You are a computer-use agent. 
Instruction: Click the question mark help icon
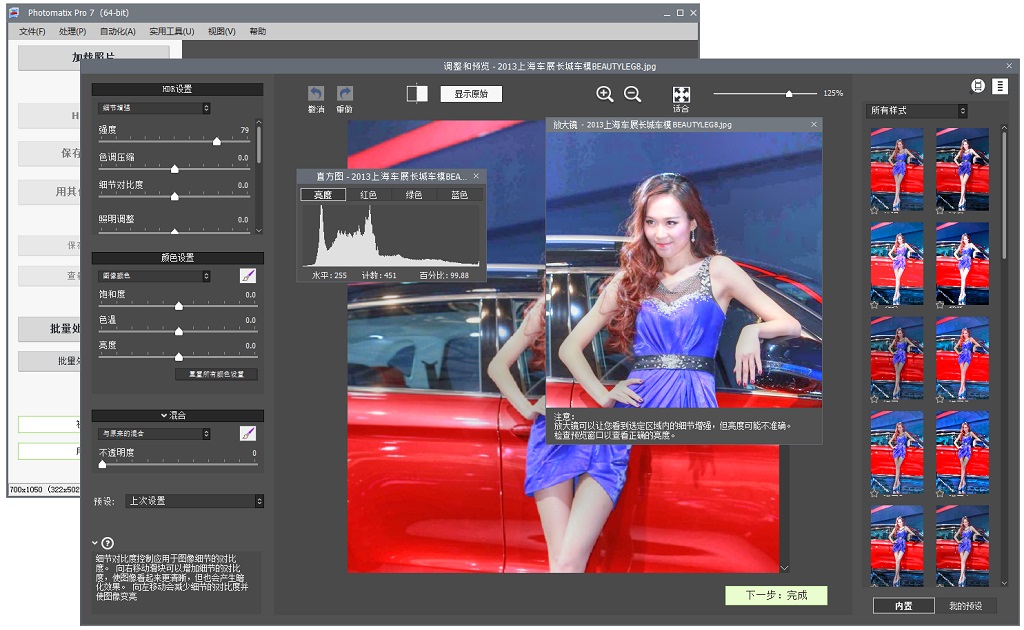[108, 543]
